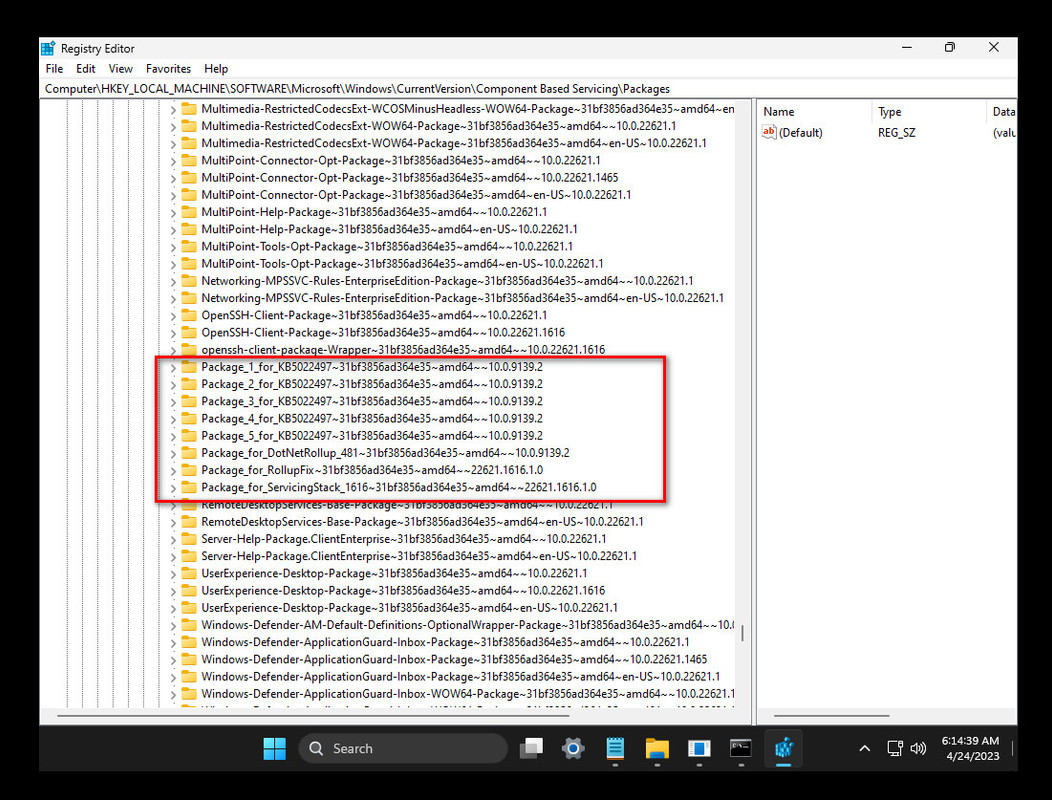Open the Edit menu

point(85,68)
